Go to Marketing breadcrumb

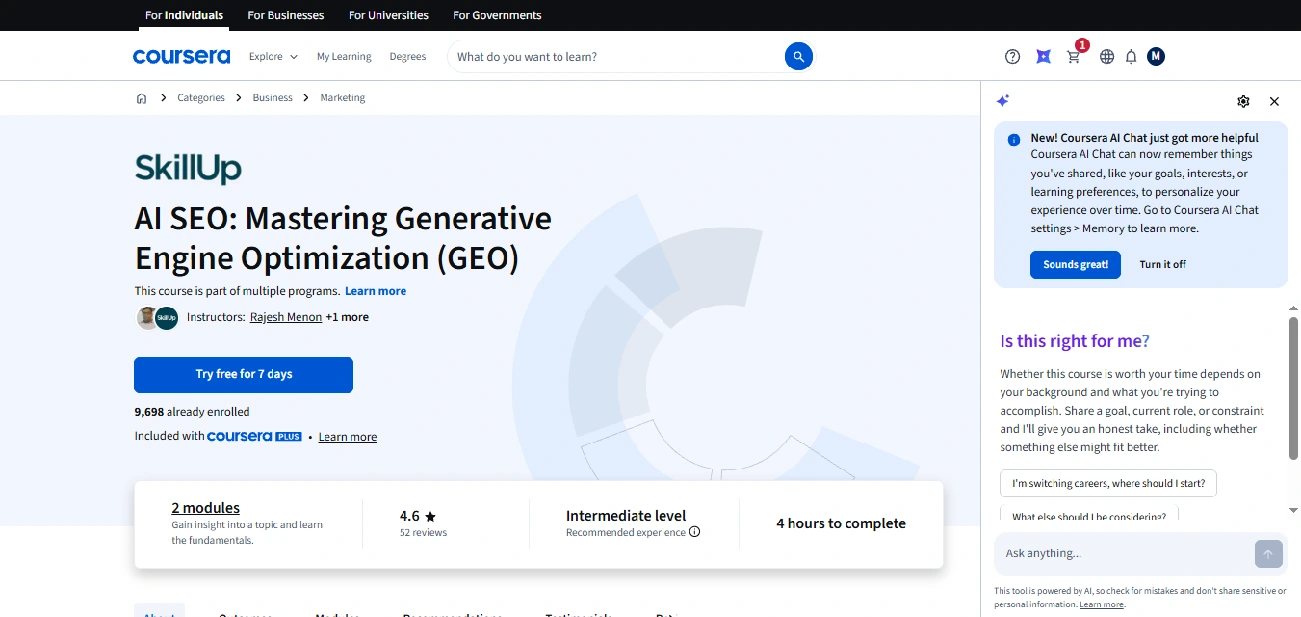tap(343, 98)
